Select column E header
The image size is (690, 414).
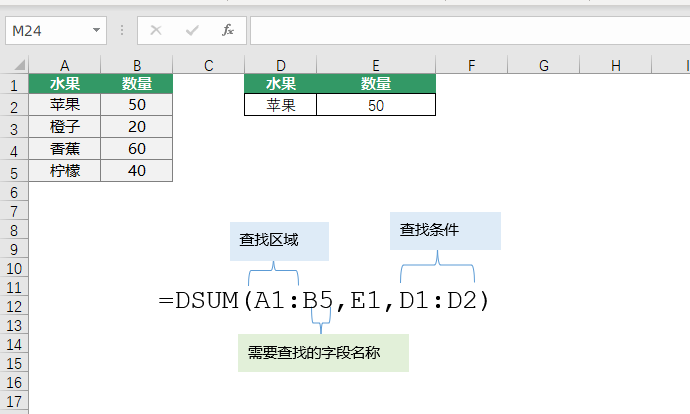[376, 66]
